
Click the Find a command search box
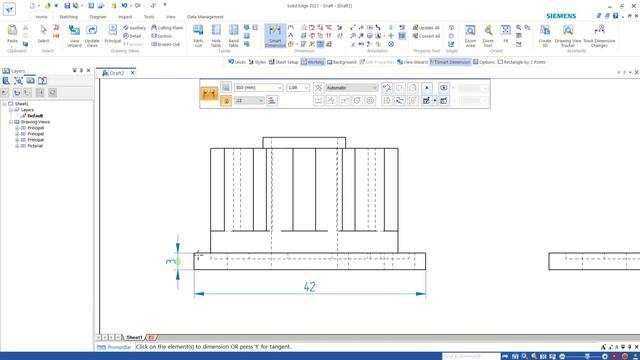point(471,356)
